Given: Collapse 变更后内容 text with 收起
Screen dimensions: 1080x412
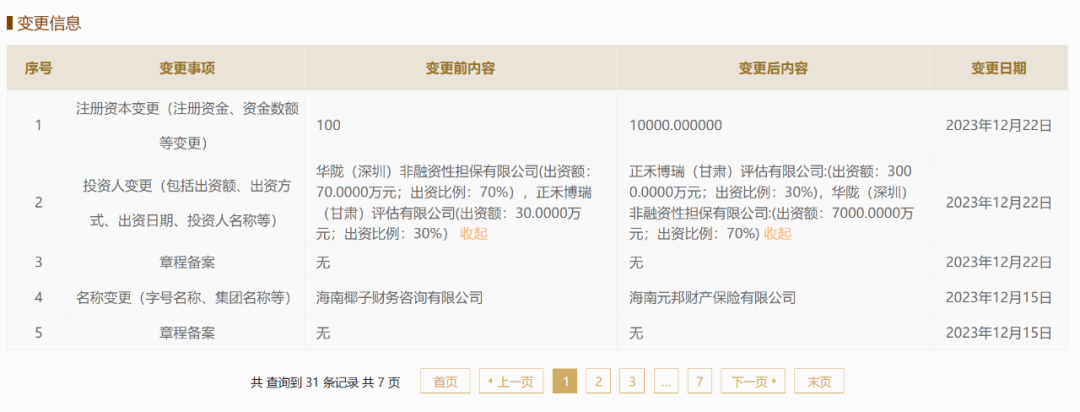Looking at the screenshot, I should [778, 234].
